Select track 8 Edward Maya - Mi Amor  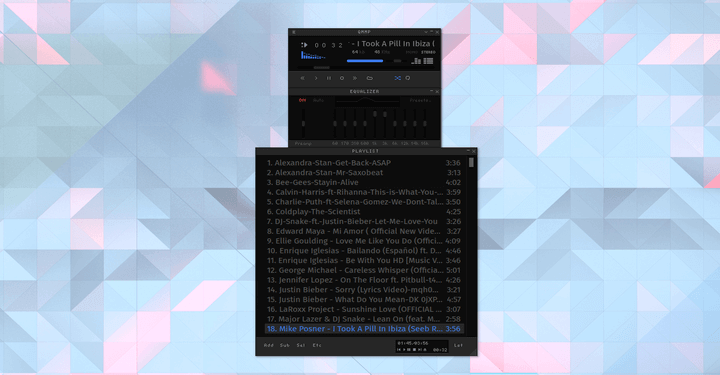click(364, 231)
